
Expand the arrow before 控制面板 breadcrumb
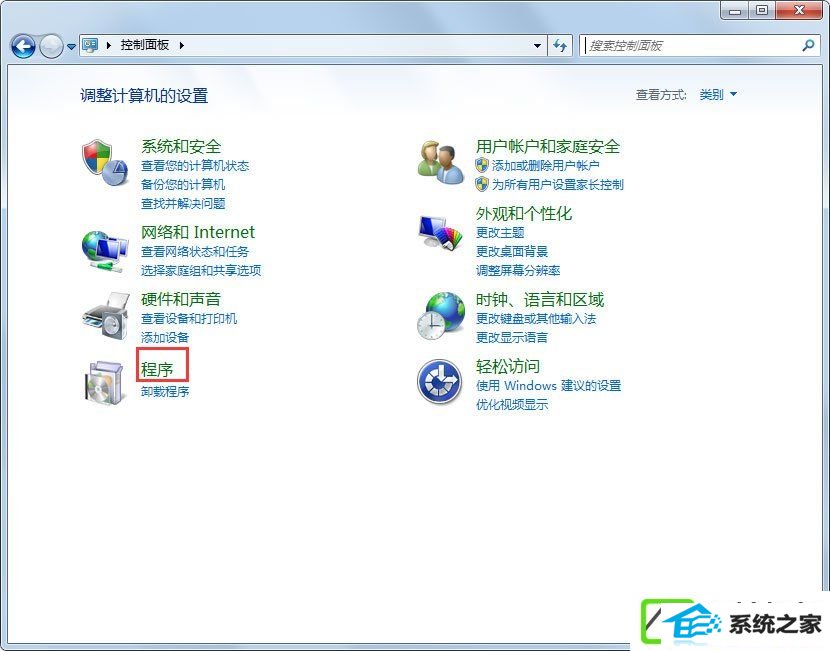109,46
